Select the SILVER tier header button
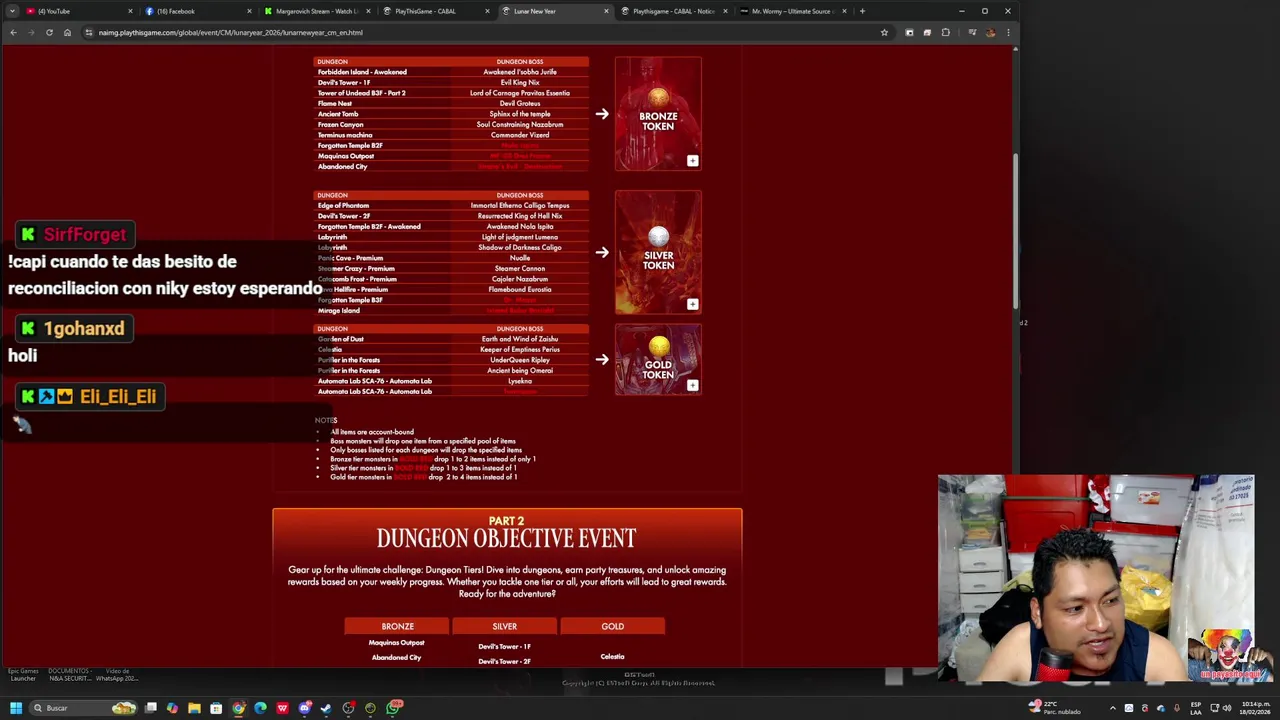The image size is (1280, 720). pyautogui.click(x=504, y=626)
